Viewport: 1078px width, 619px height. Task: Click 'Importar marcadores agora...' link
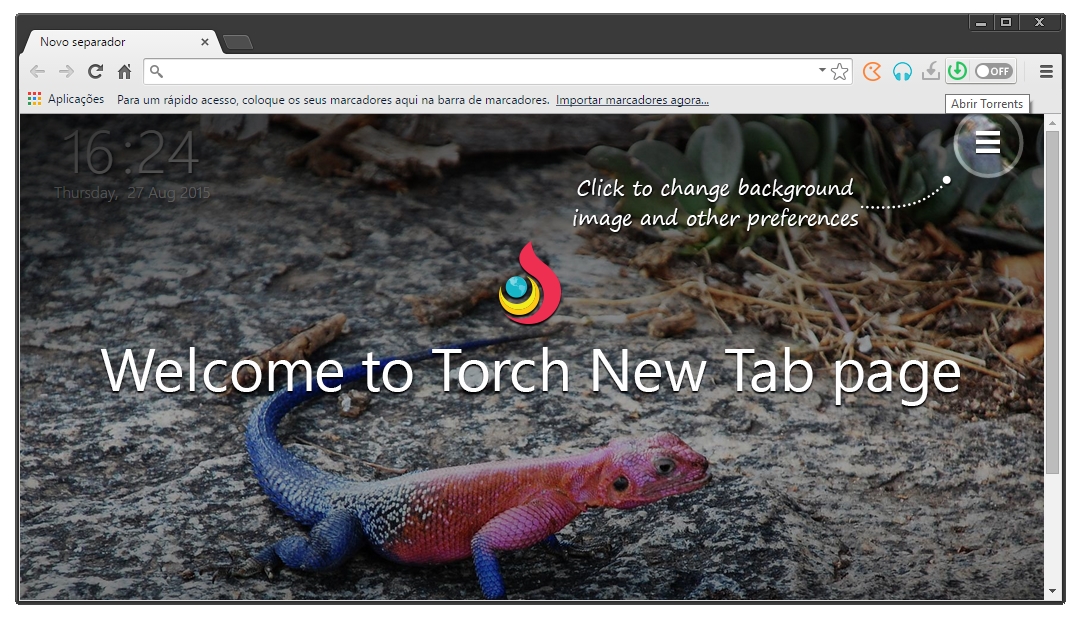click(632, 100)
